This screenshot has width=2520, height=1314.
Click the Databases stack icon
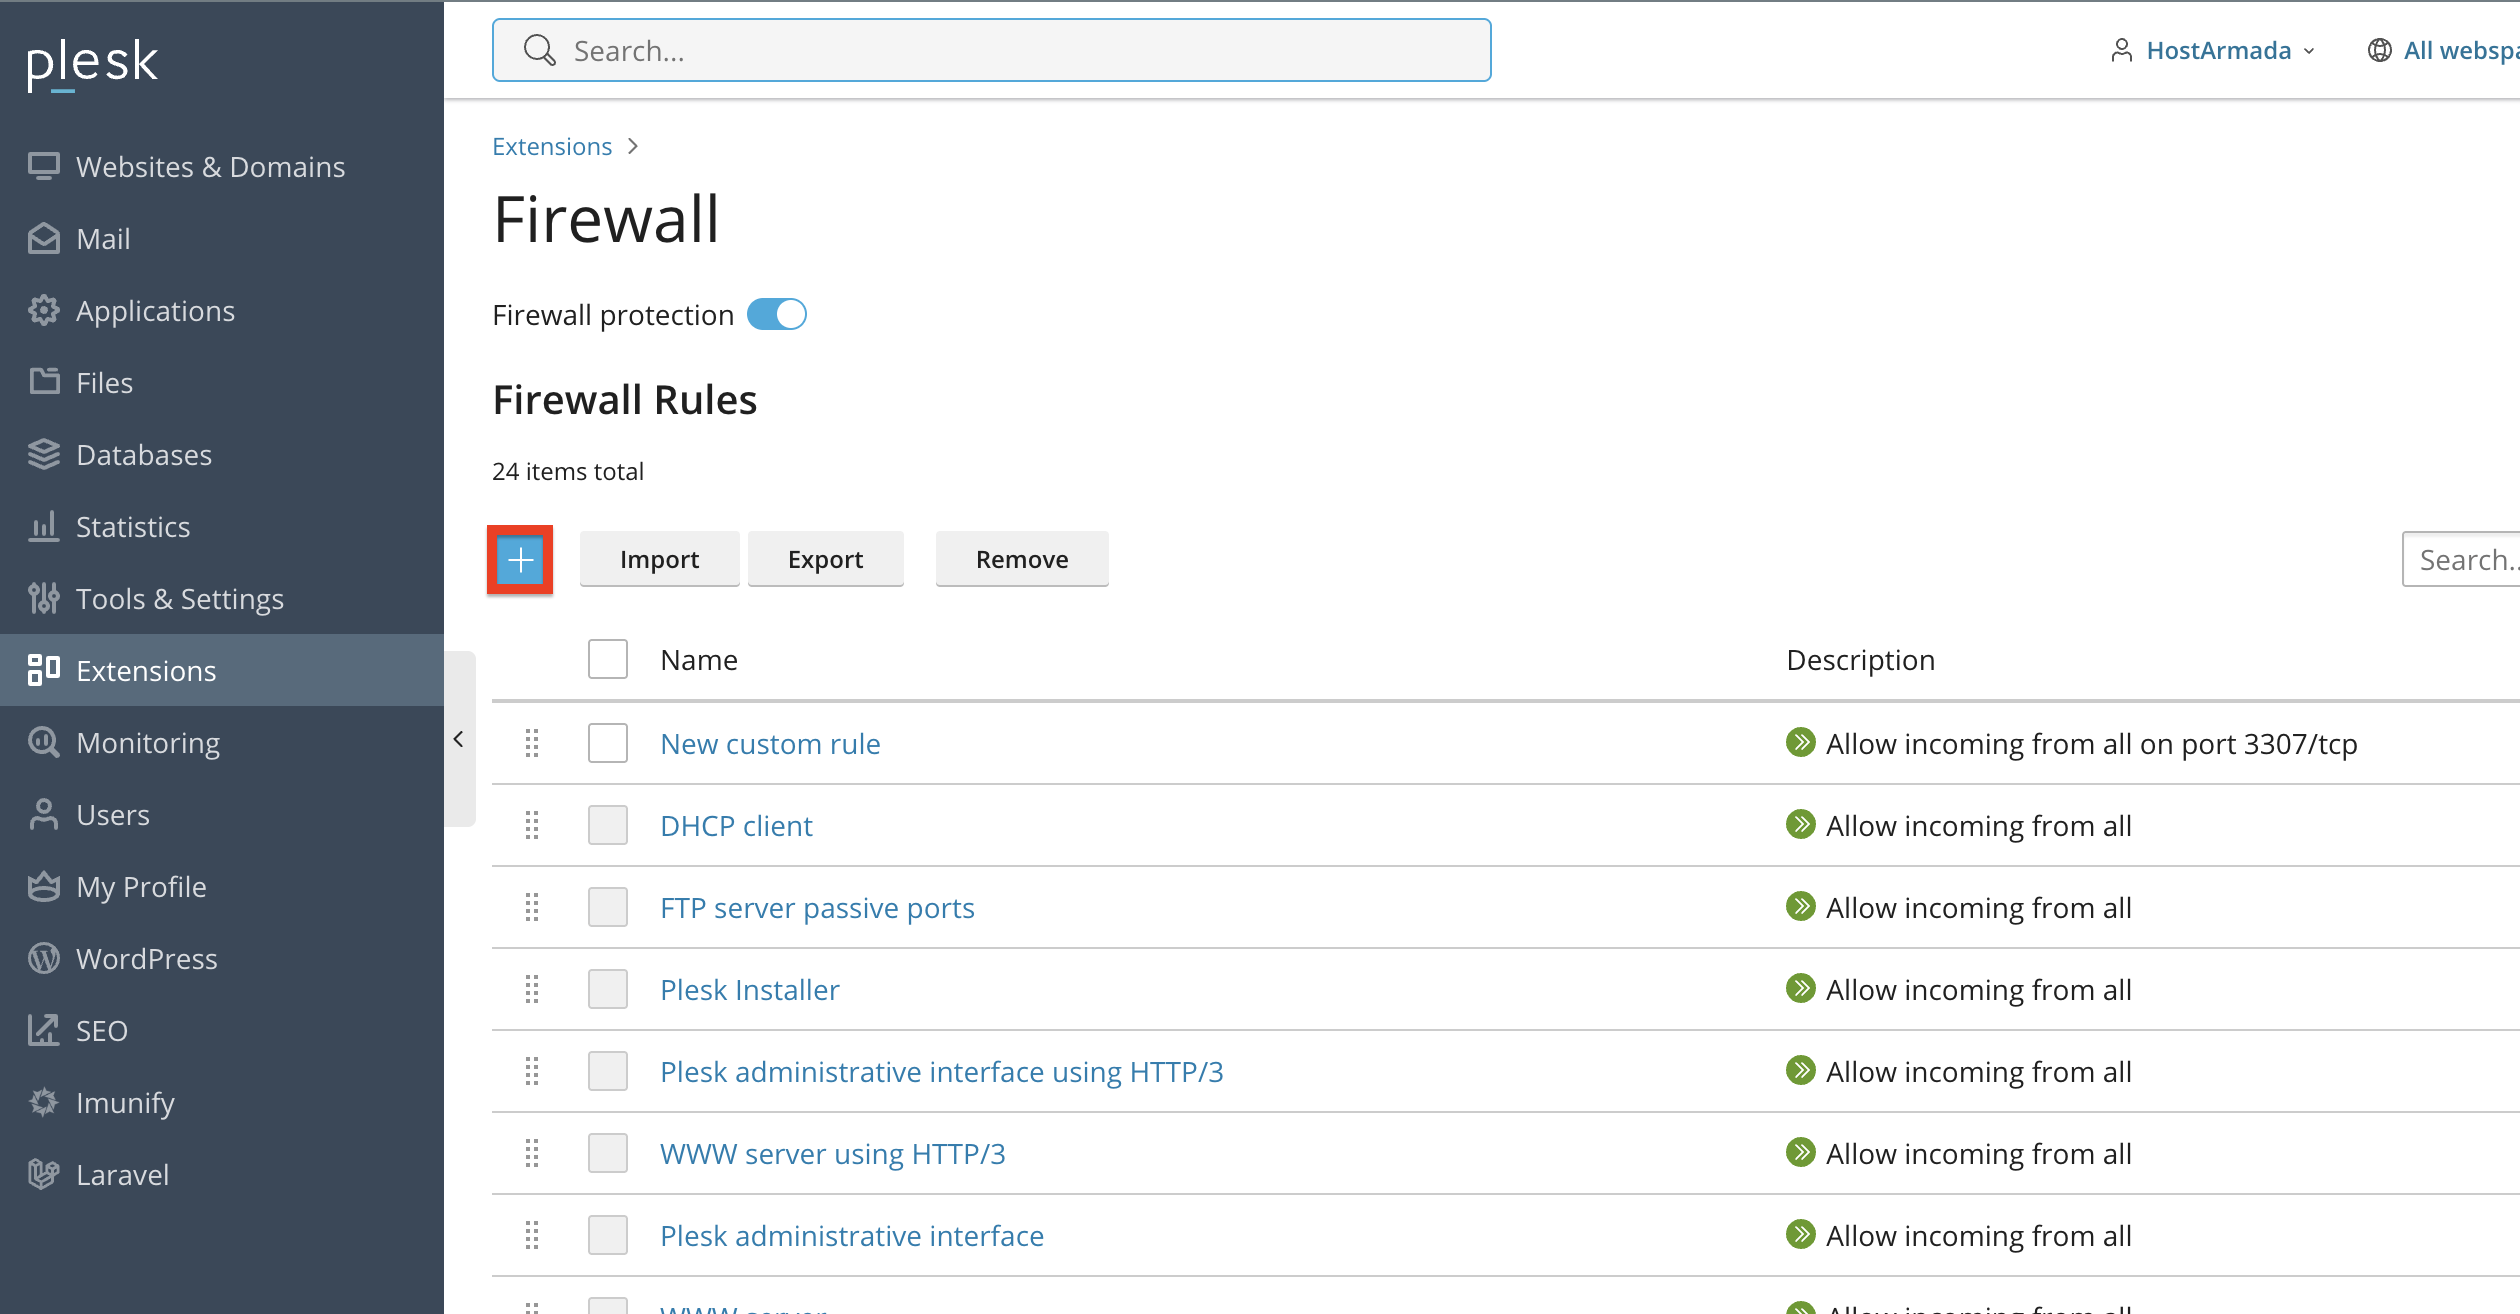[x=43, y=454]
